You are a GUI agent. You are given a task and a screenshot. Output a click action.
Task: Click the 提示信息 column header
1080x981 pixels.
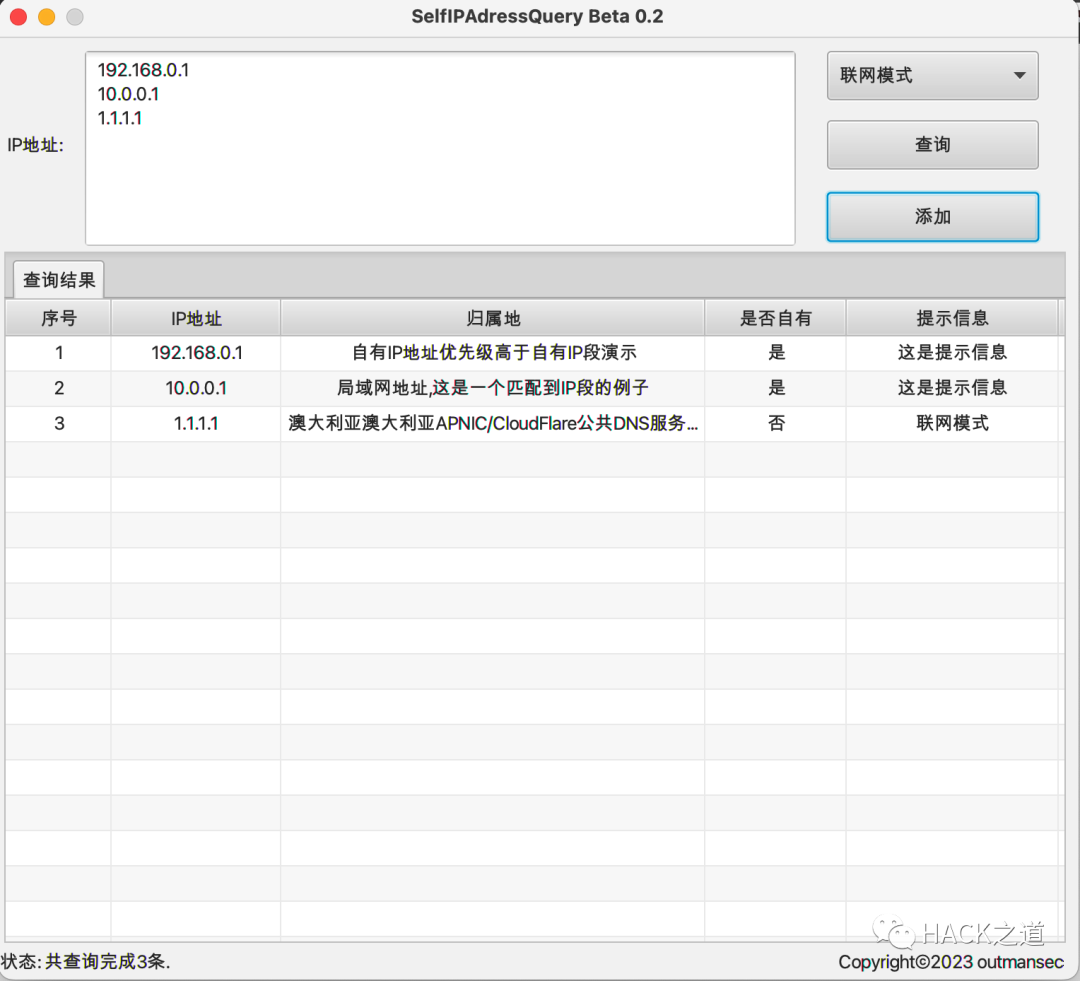pyautogui.click(x=952, y=317)
